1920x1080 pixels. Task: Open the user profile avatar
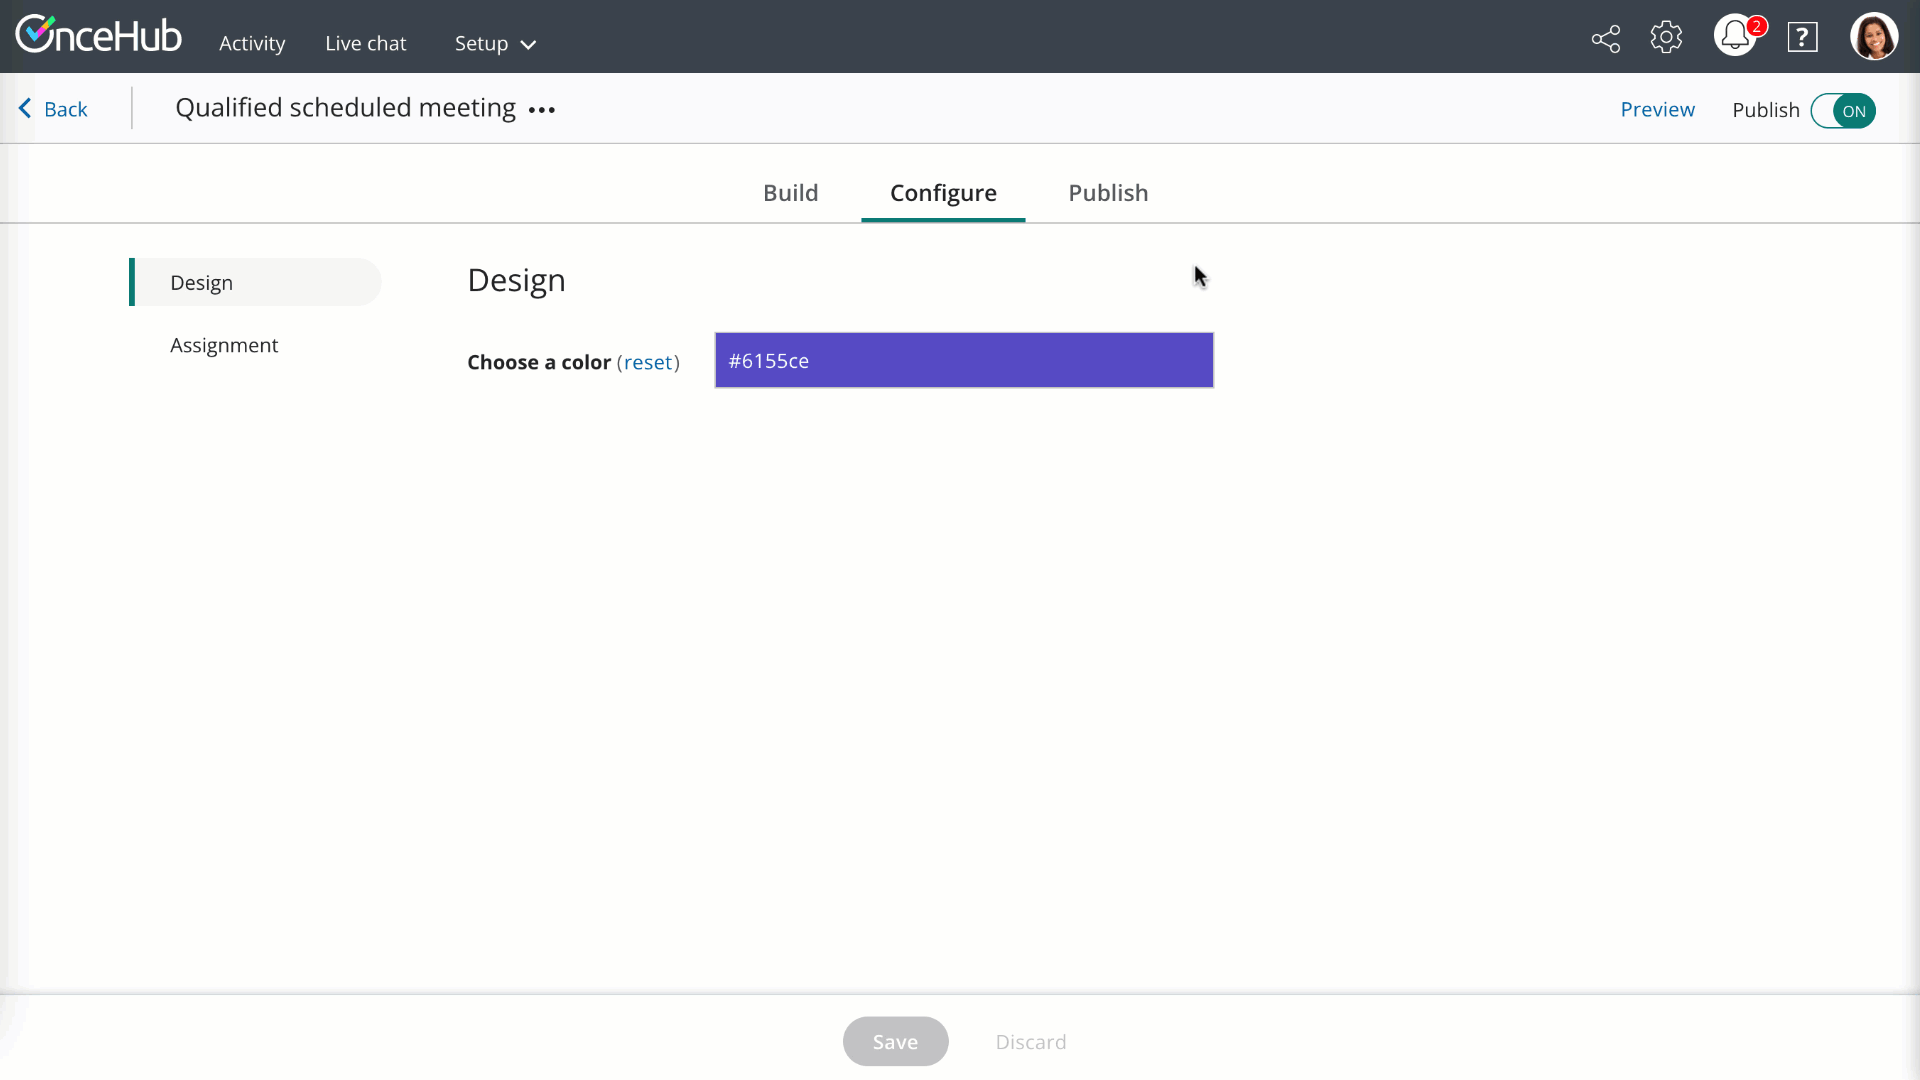click(x=1873, y=37)
